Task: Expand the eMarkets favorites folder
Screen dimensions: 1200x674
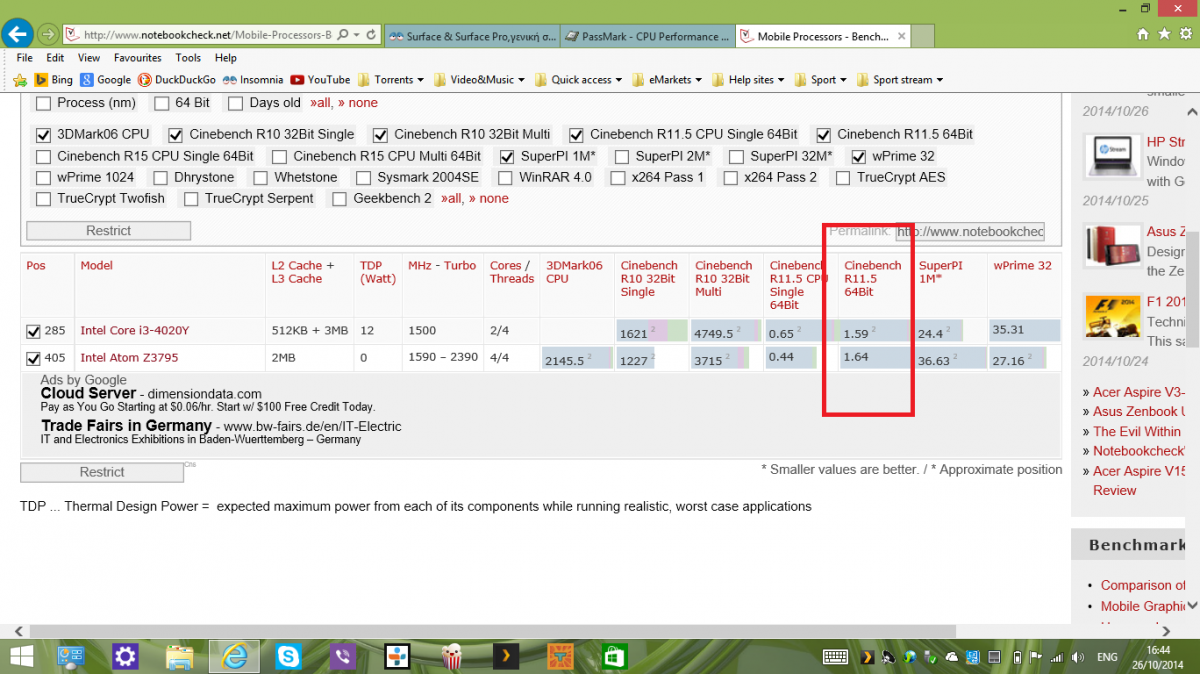Action: click(667, 80)
